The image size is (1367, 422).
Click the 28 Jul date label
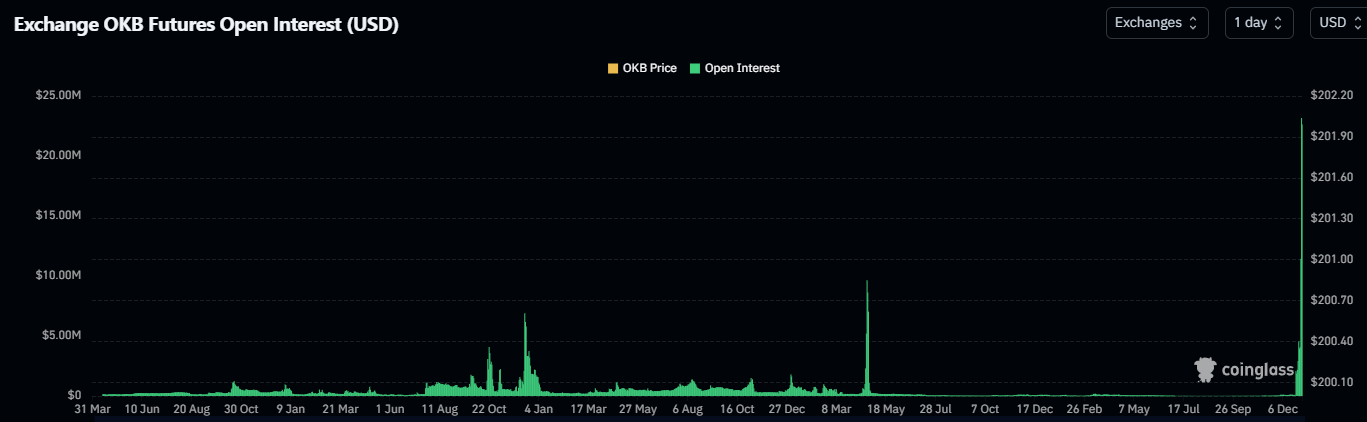pyautogui.click(x=936, y=409)
